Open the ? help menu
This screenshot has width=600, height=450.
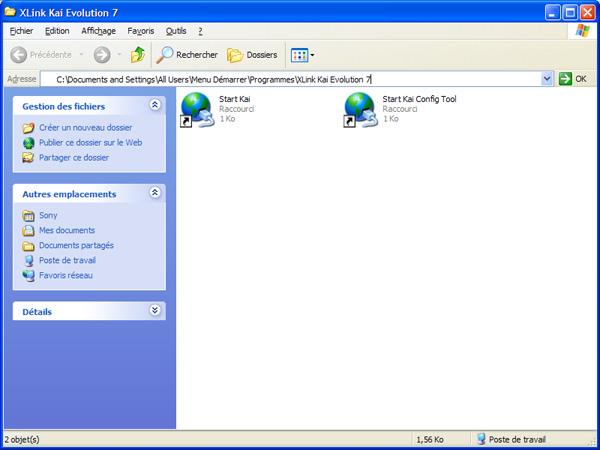[x=200, y=31]
